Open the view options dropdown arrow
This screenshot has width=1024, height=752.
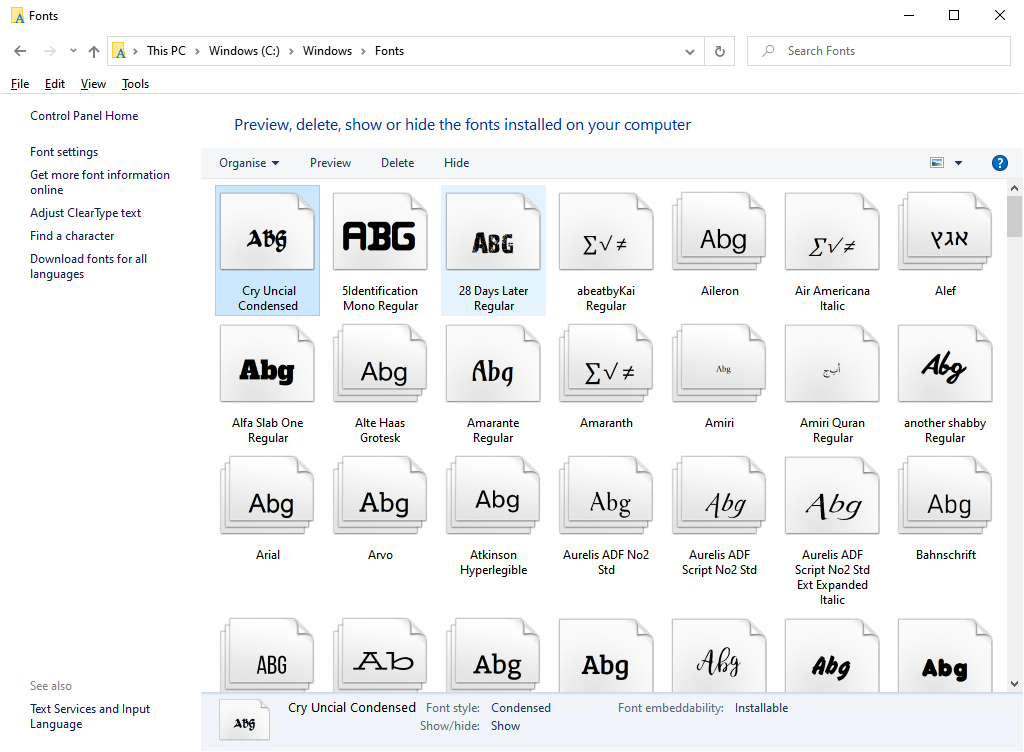point(959,163)
